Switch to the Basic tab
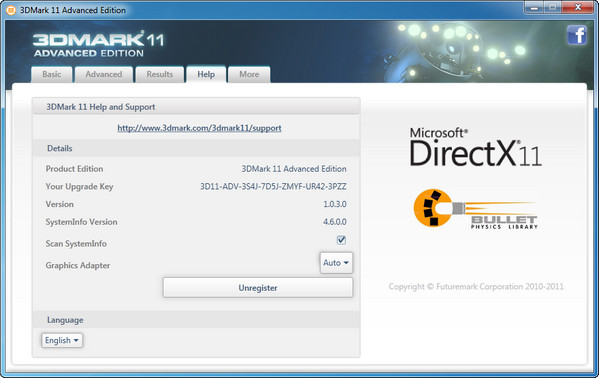This screenshot has width=599, height=378. (x=52, y=75)
